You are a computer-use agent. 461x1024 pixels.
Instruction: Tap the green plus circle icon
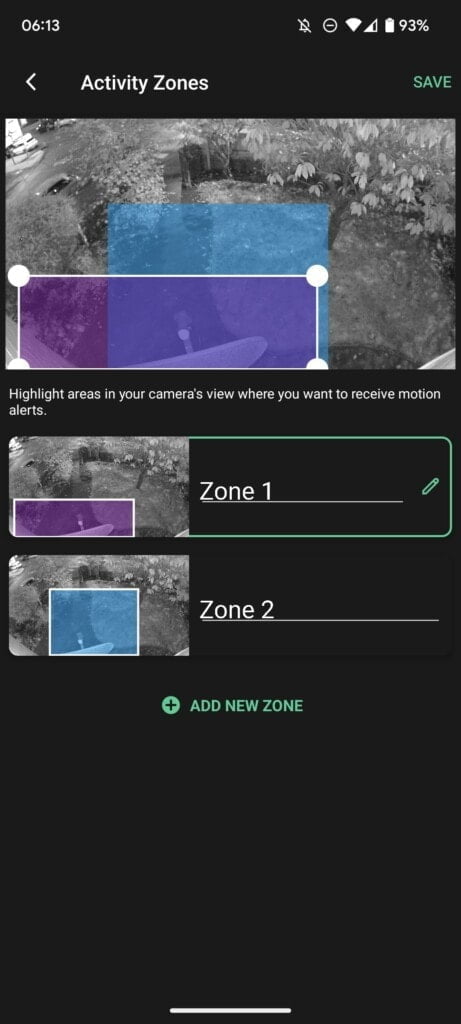click(170, 705)
